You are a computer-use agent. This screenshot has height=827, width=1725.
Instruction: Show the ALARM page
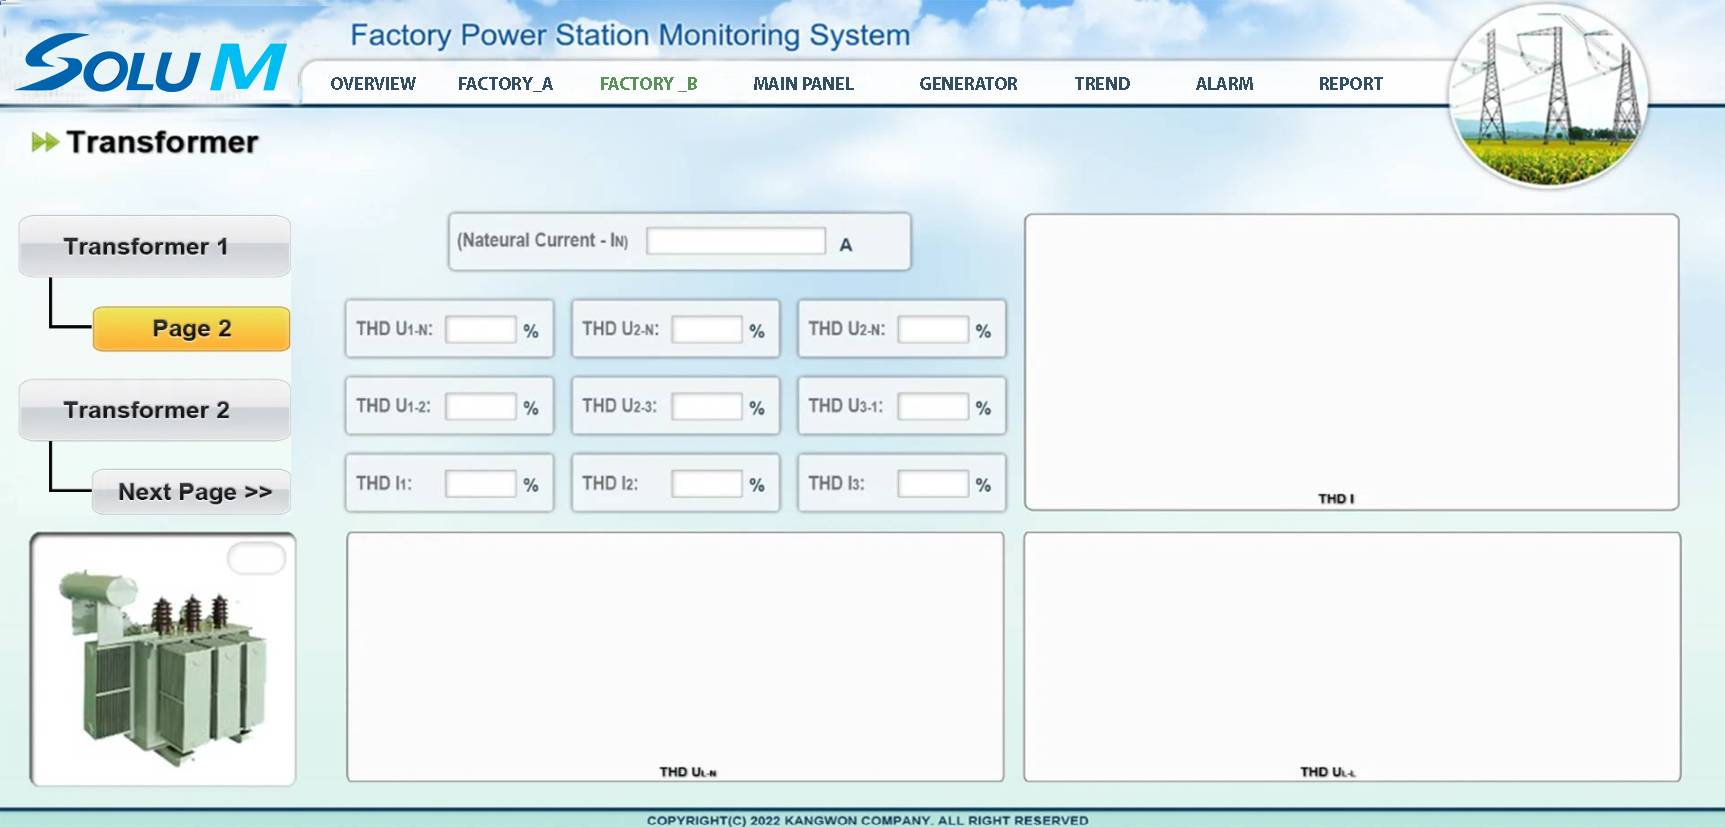[1224, 84]
